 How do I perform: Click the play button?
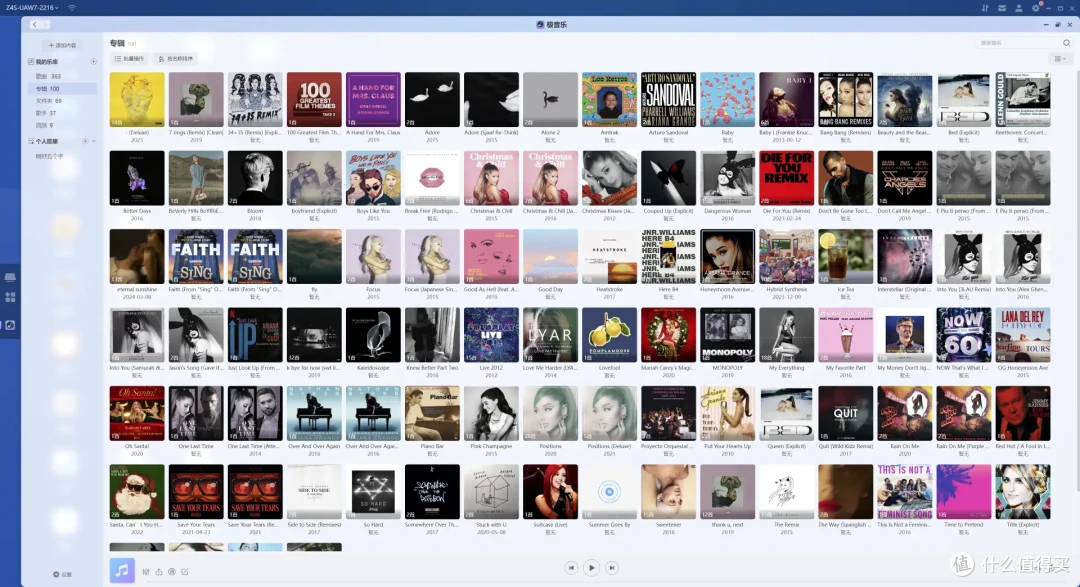pos(591,568)
